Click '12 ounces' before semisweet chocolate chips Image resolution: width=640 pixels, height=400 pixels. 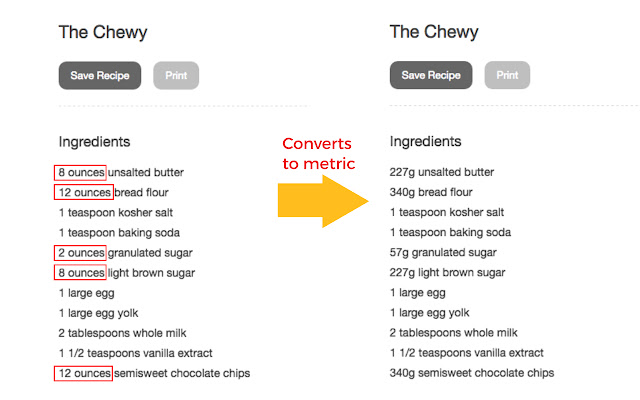coord(84,373)
